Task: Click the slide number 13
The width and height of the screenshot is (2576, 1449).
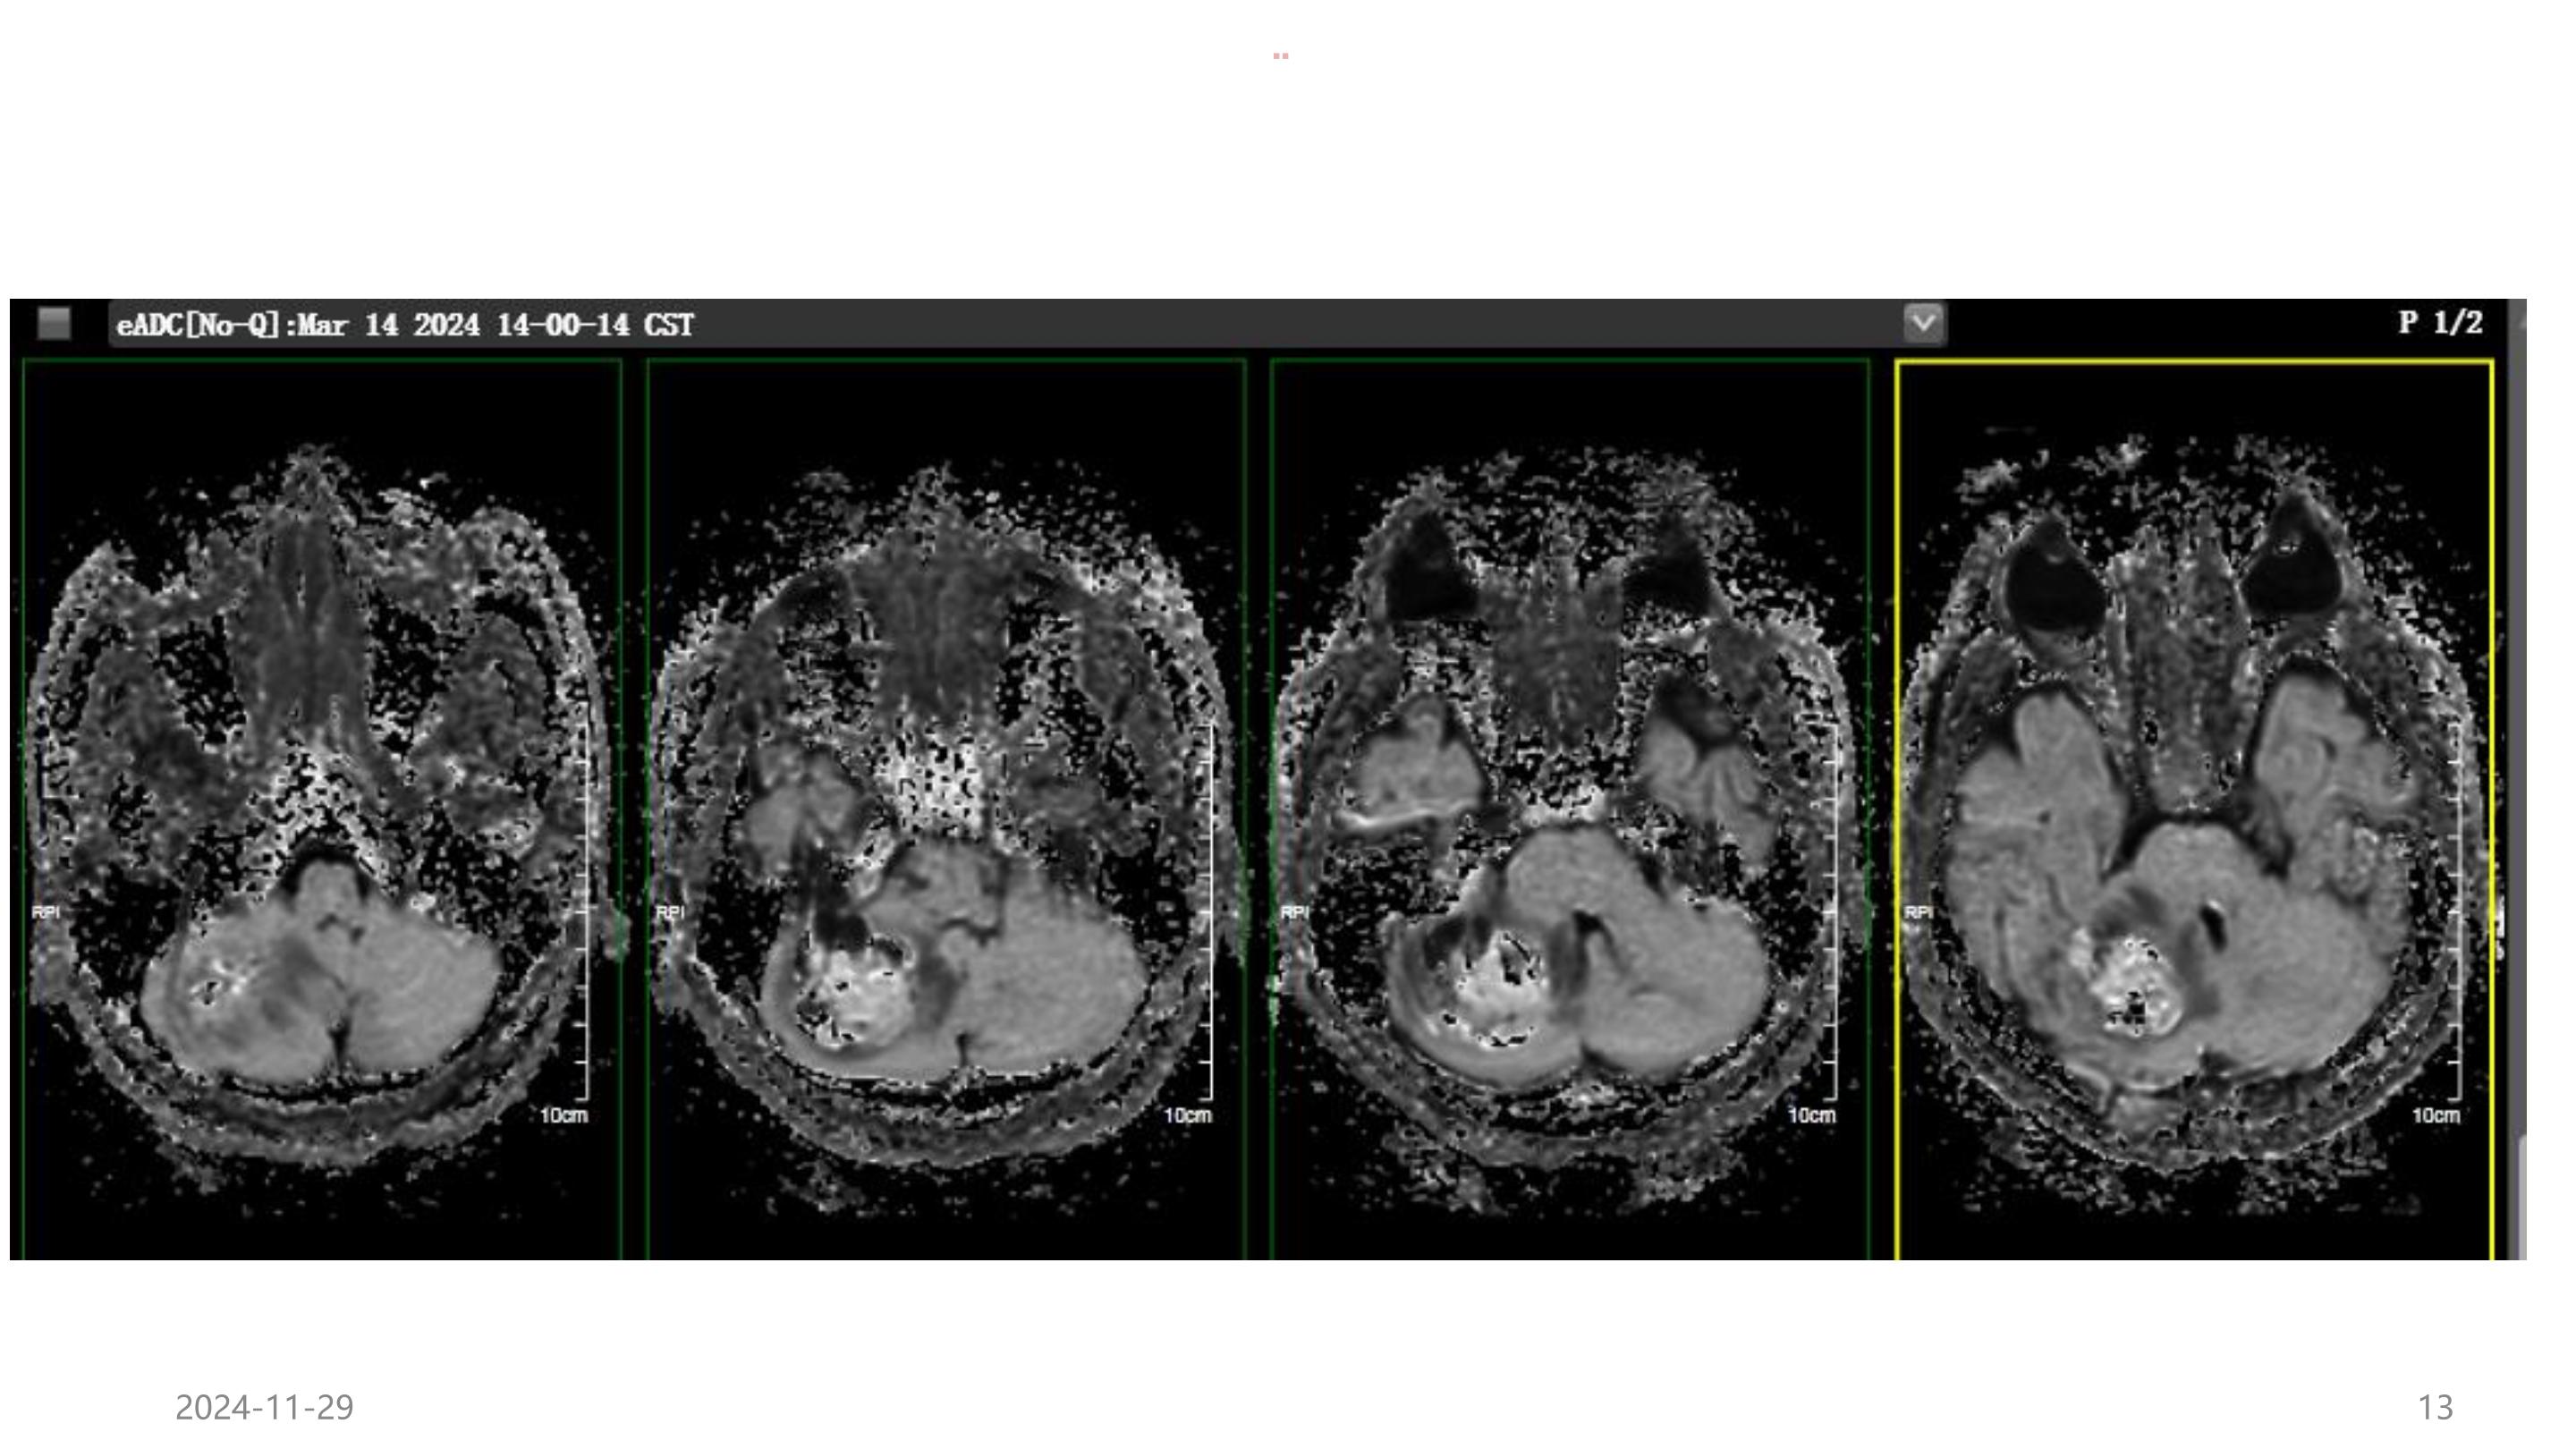Action: (2435, 1407)
